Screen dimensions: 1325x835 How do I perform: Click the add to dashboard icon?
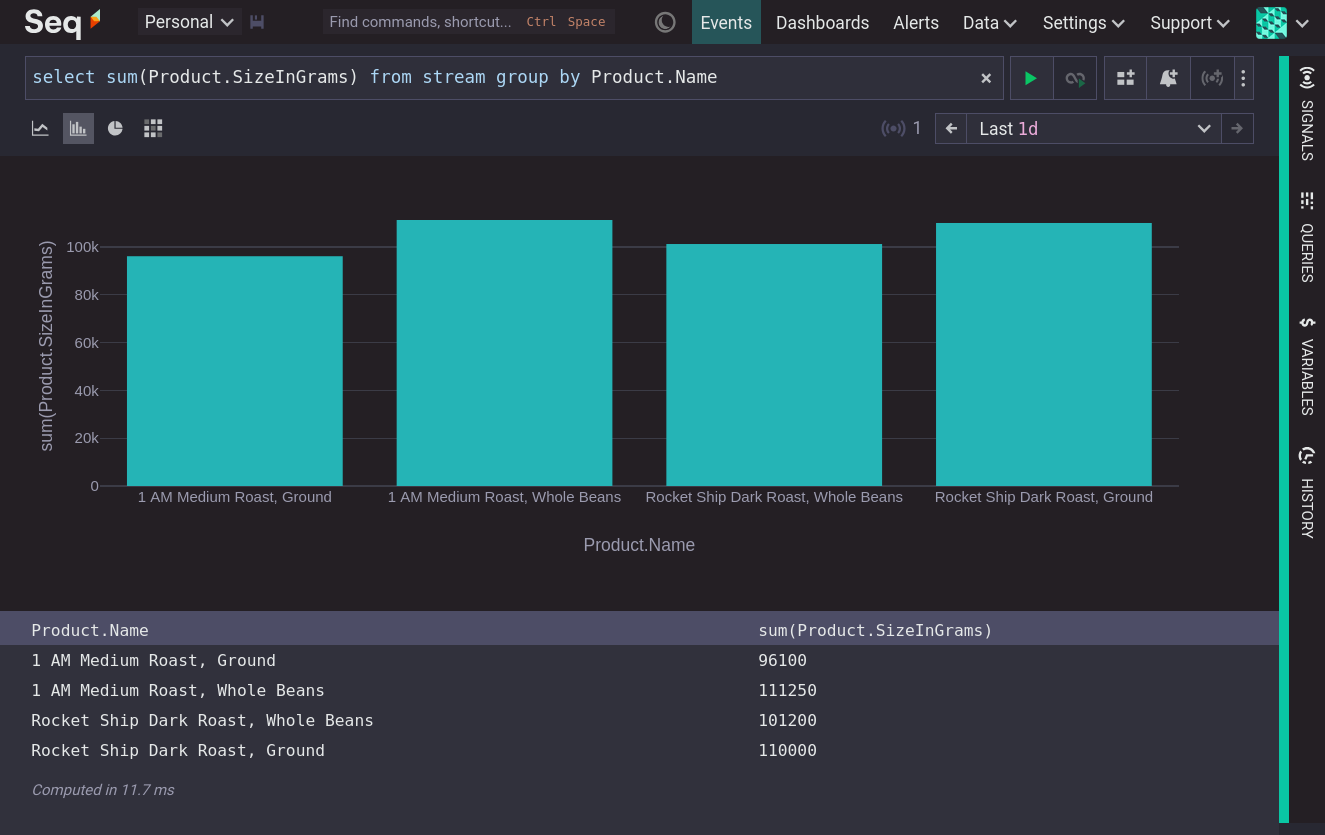point(1126,78)
